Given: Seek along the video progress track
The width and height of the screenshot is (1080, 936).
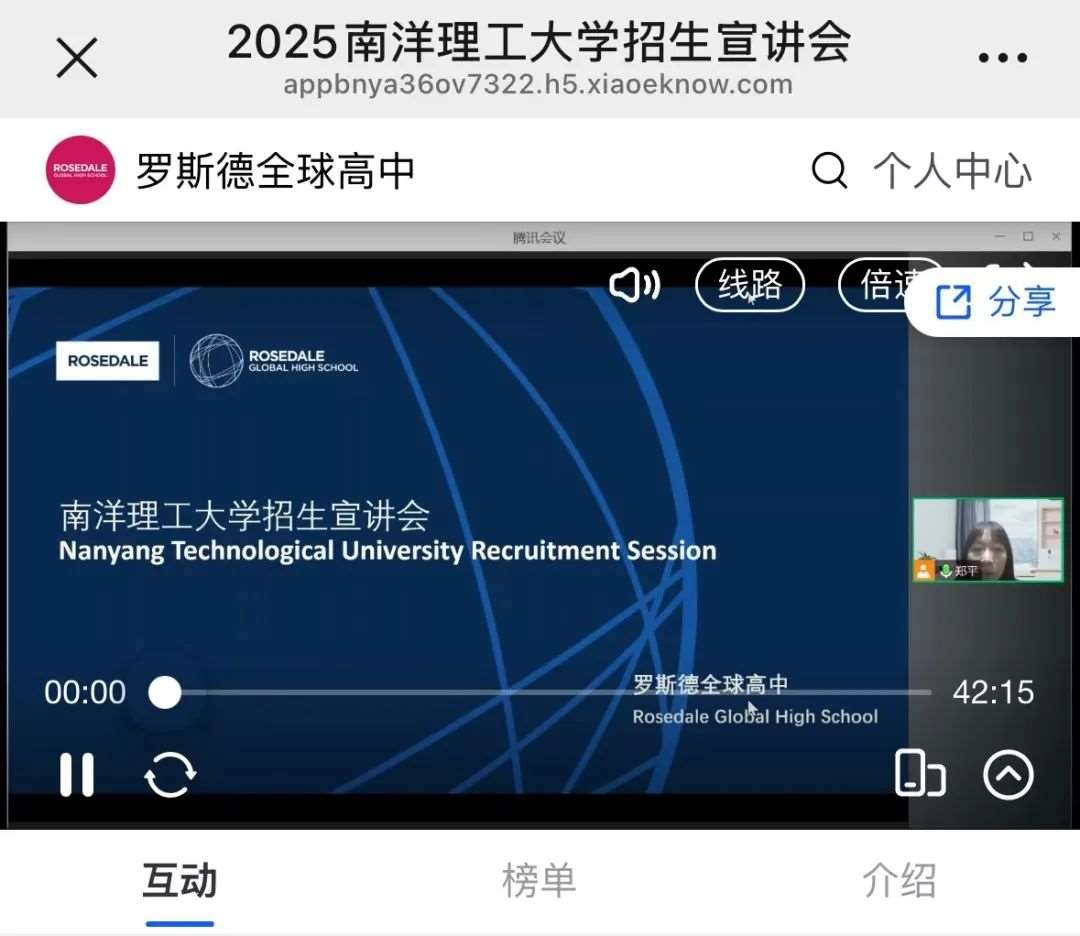Looking at the screenshot, I should tap(548, 692).
